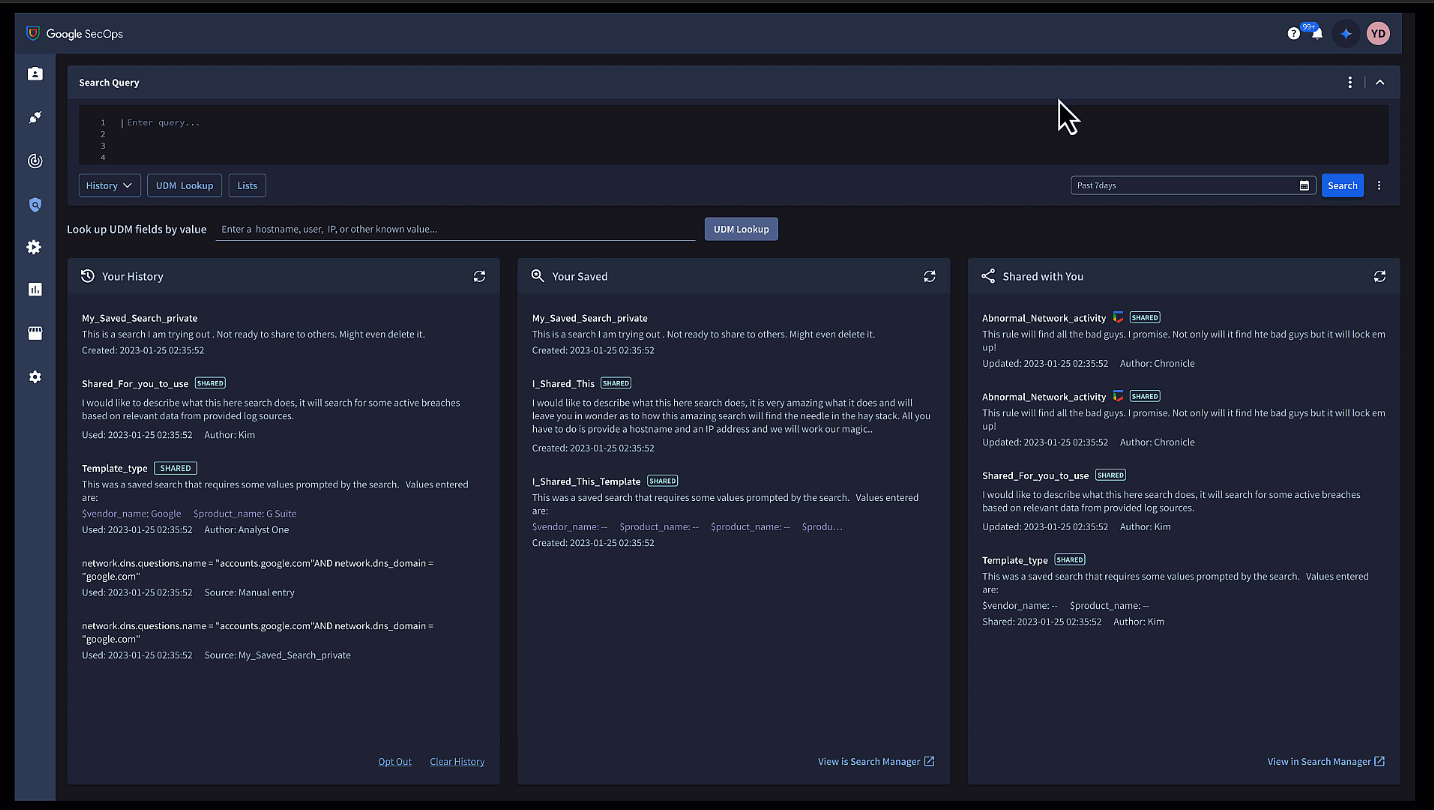Open the Search Query header kebab menu
This screenshot has height=810, width=1434.
pos(1350,82)
